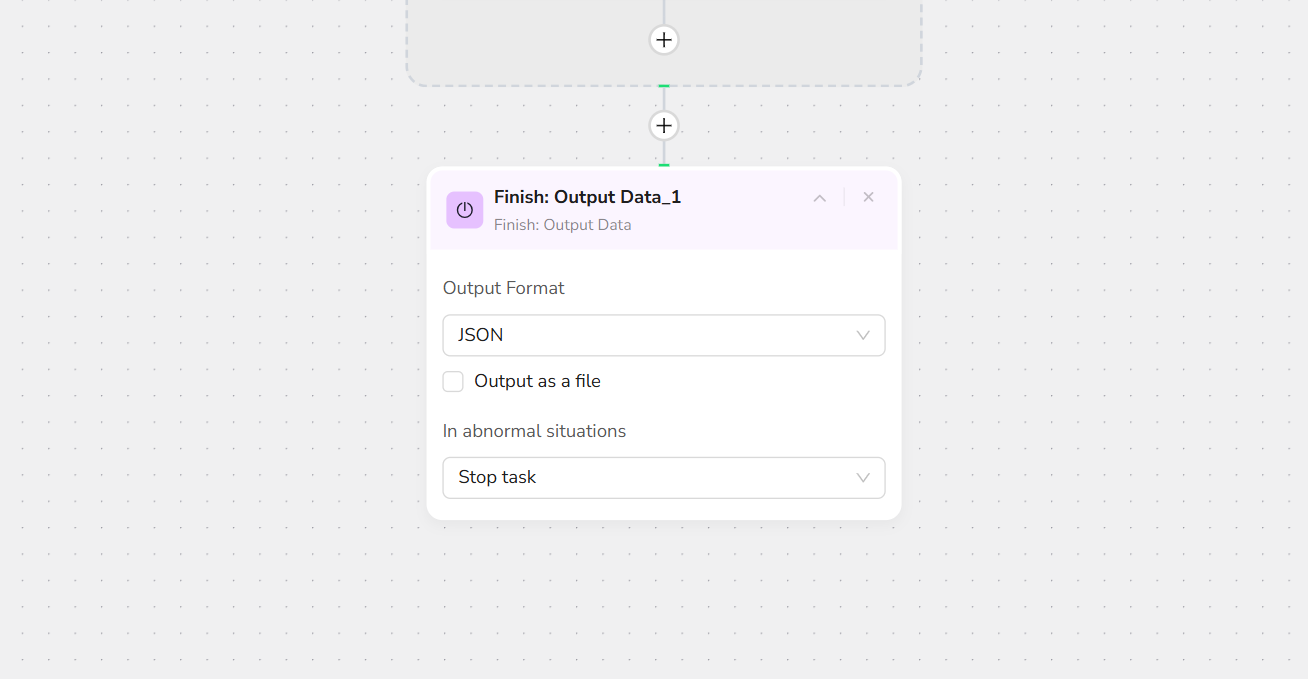Click the green connector port atop Finish node
The height and width of the screenshot is (679, 1308).
pos(664,165)
